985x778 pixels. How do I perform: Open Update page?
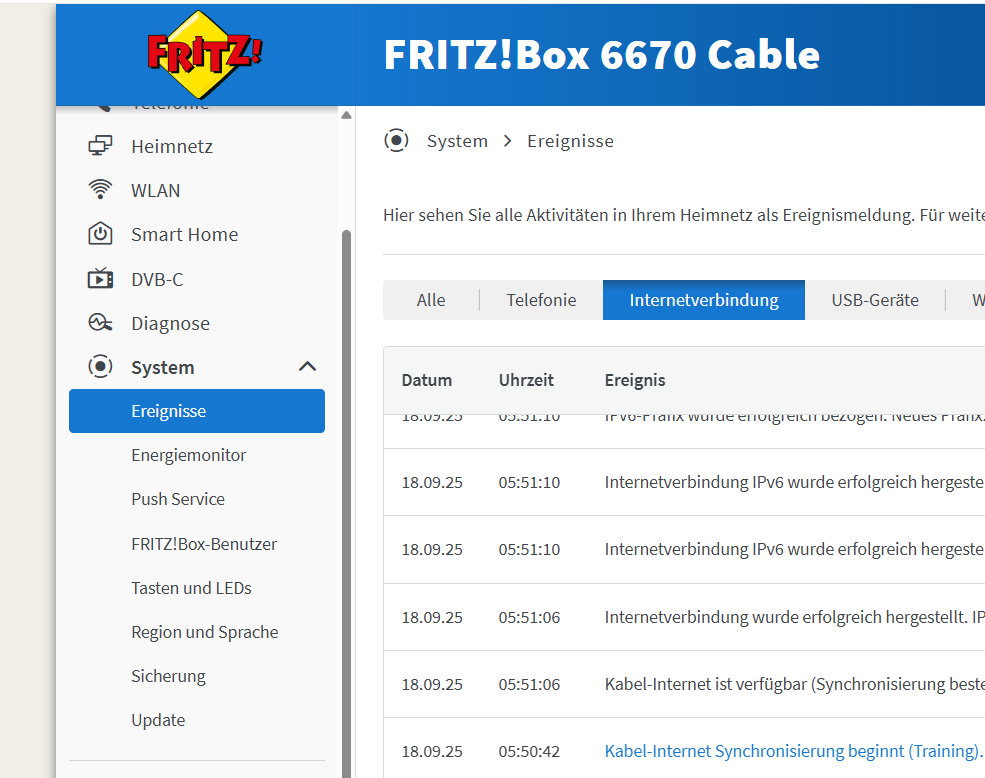point(158,720)
